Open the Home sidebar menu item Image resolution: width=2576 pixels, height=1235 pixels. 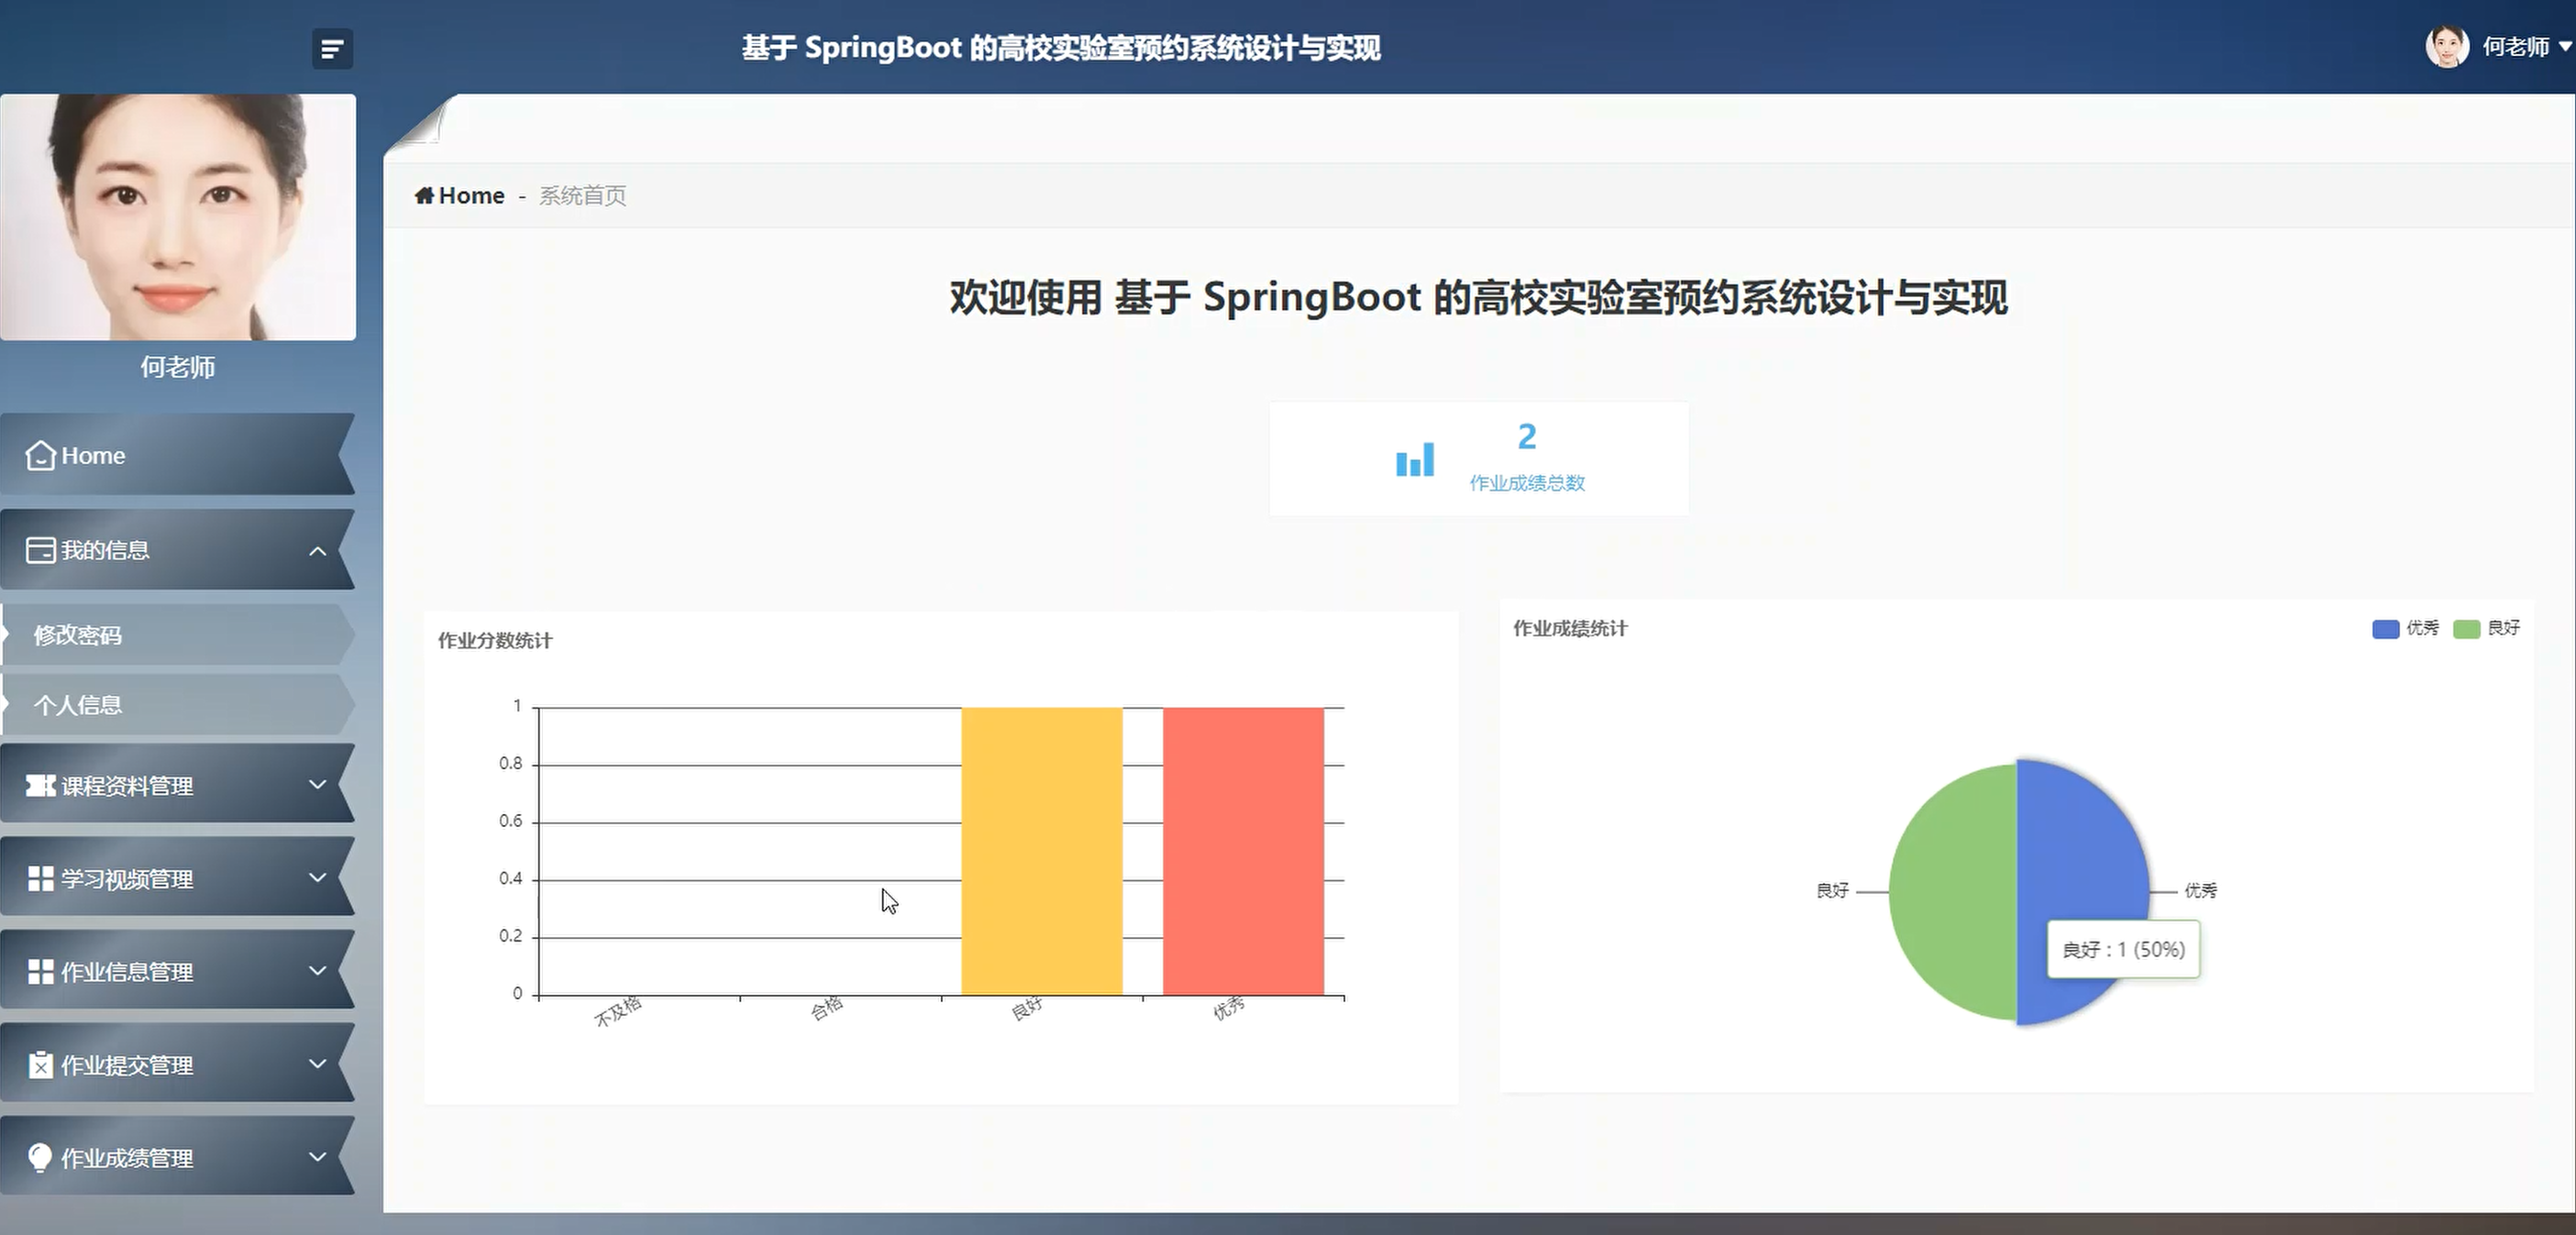177,455
